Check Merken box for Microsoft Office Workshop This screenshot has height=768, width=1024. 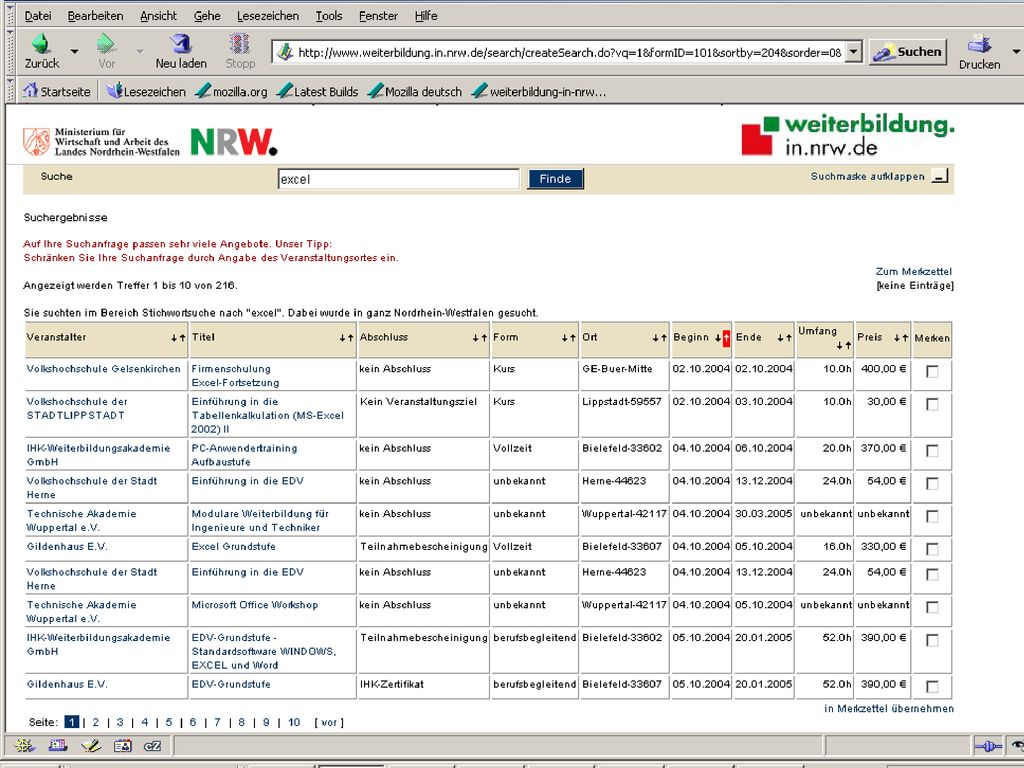[933, 607]
